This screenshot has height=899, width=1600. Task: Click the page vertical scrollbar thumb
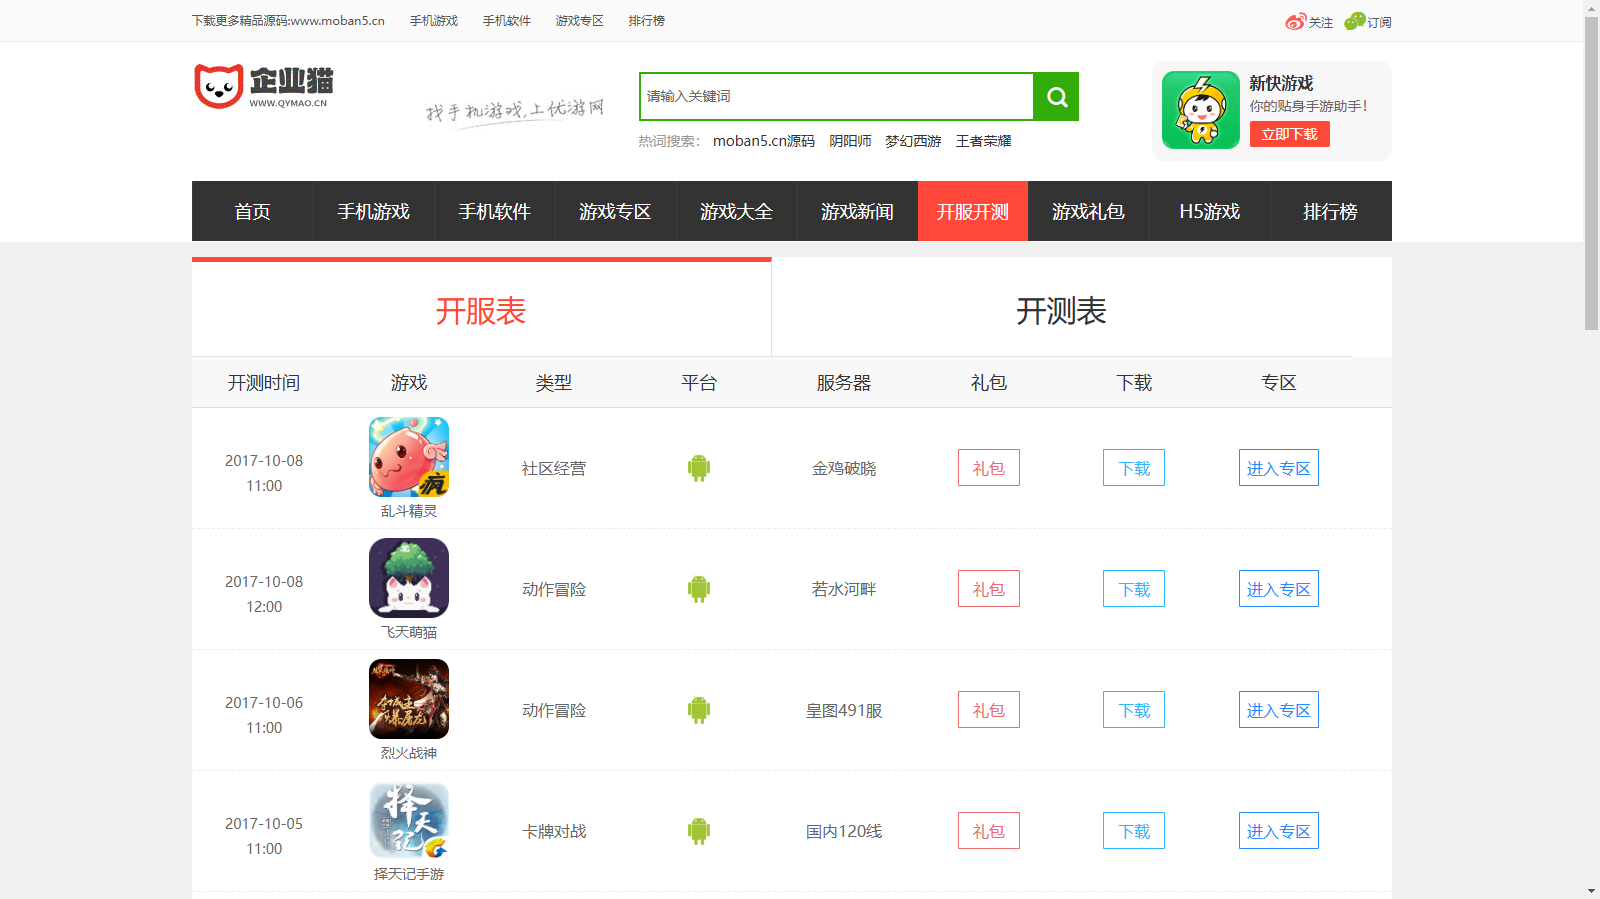point(1591,173)
